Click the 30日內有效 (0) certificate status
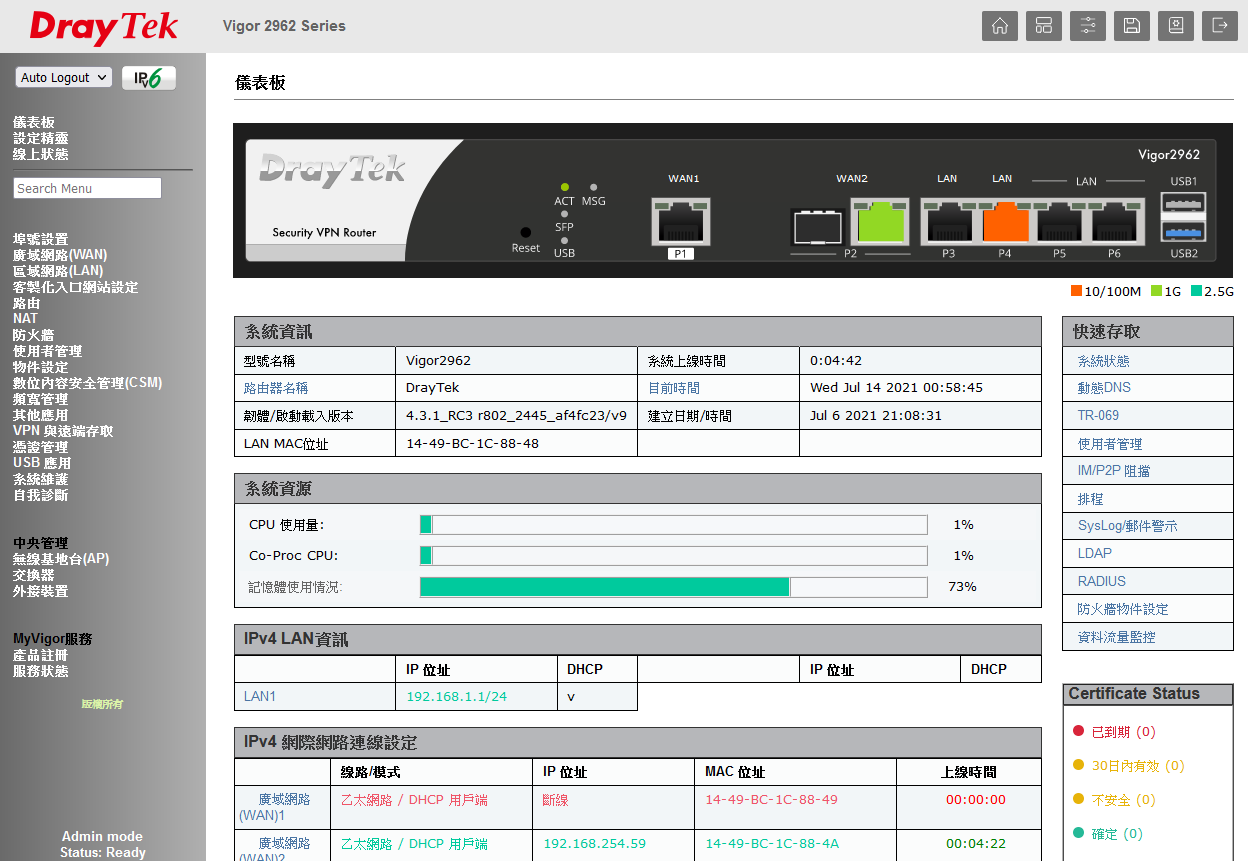The height and width of the screenshot is (861, 1248). pos(1138,766)
